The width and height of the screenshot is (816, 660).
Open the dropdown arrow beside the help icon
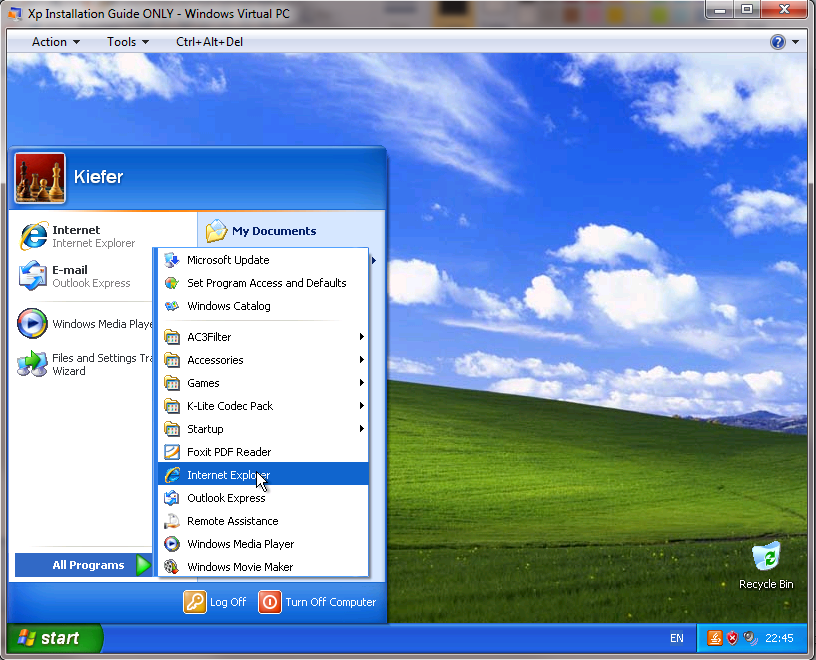click(x=795, y=42)
